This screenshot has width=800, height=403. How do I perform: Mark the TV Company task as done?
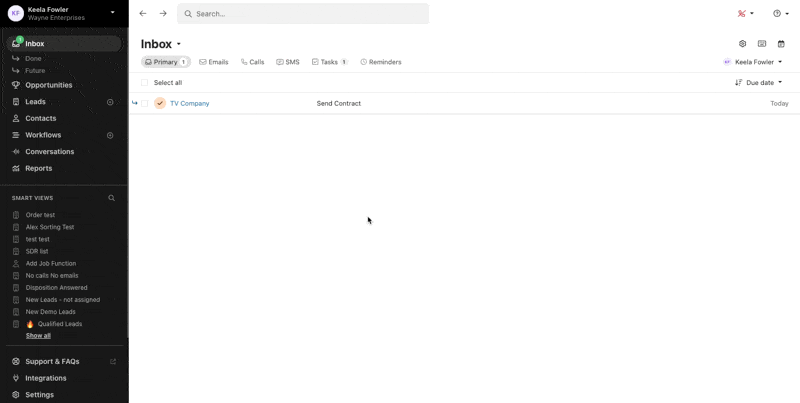(160, 104)
